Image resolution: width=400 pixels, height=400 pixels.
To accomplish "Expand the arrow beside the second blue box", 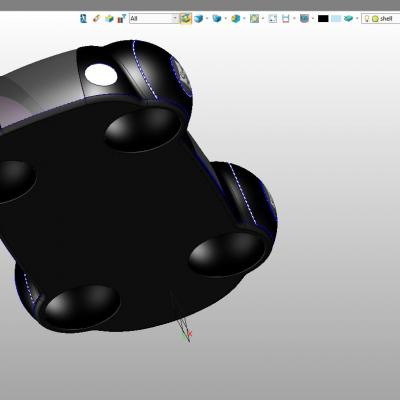I will [225, 18].
